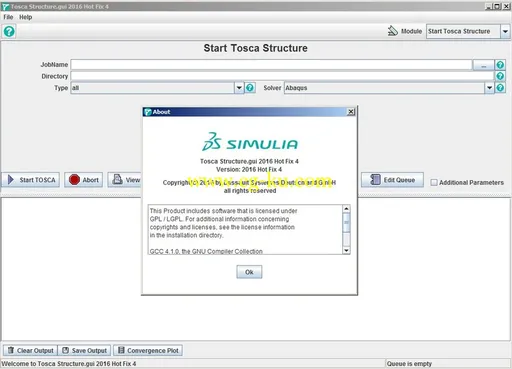Click the green help icon in top toolbar
The height and width of the screenshot is (369, 512).
(9, 32)
